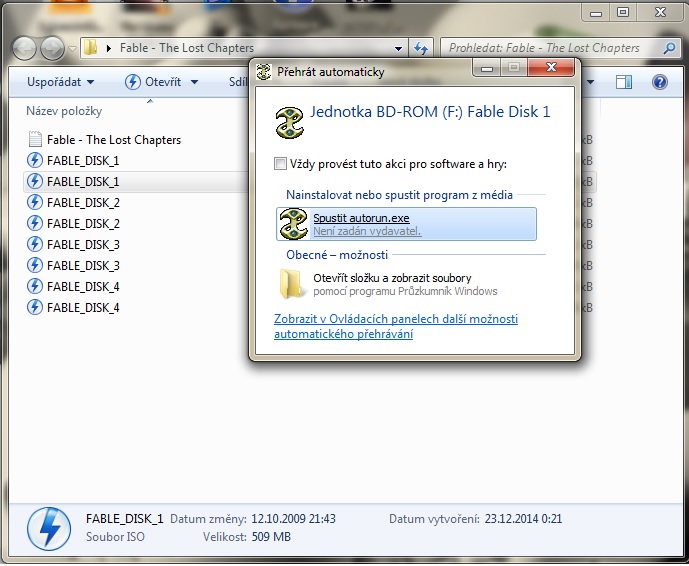The image size is (689, 566).
Task: Click the magnifier icon in search box
Action: pyautogui.click(x=669, y=48)
